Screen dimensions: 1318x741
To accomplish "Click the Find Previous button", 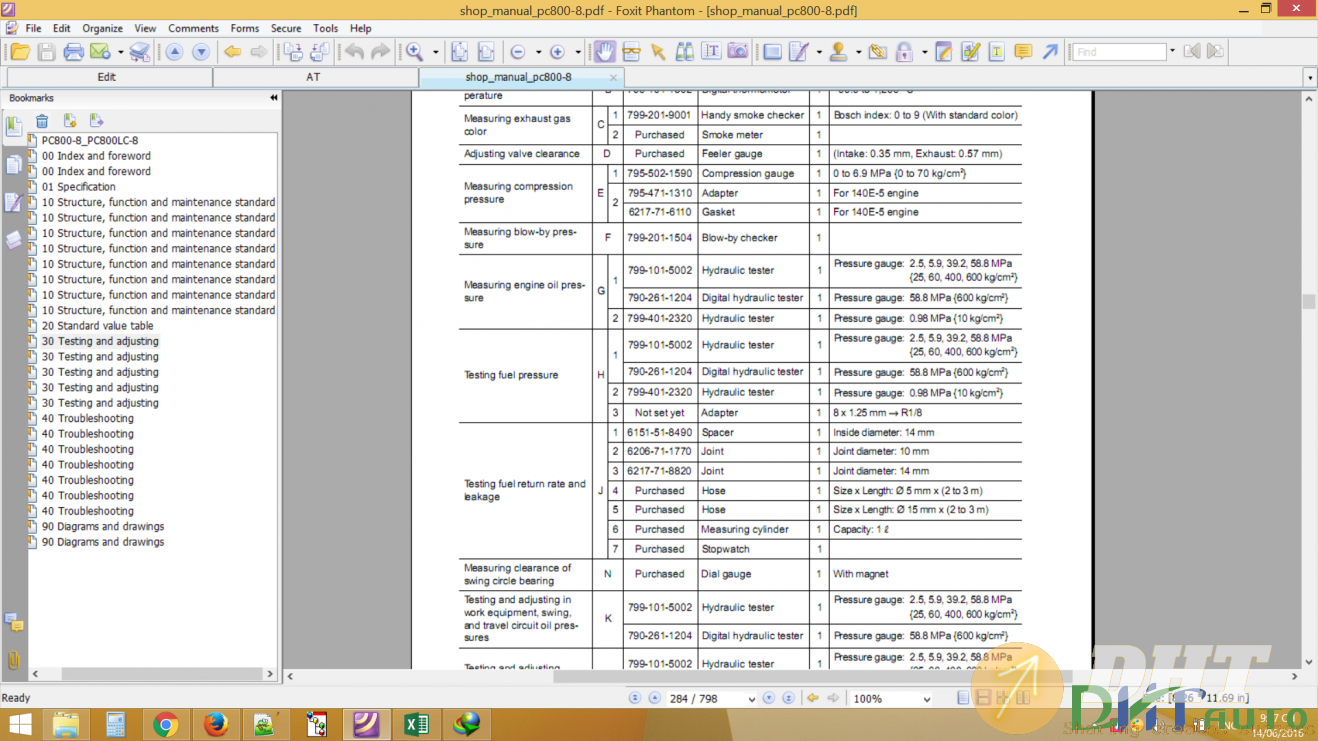I will 1191,52.
